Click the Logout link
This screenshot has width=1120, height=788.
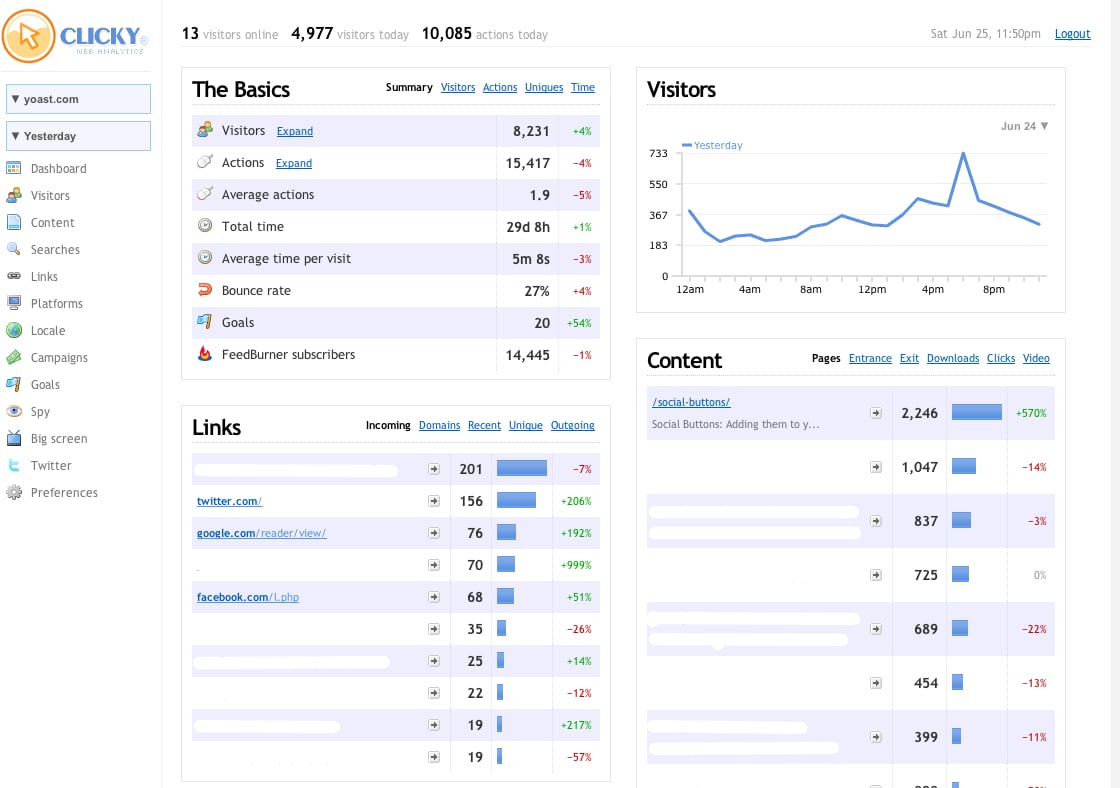click(x=1072, y=34)
